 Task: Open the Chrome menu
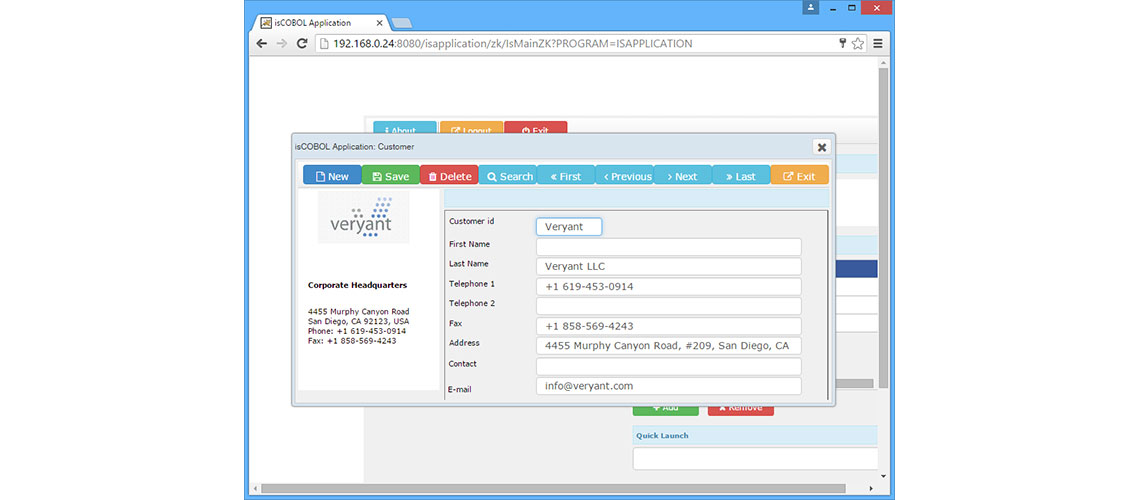[878, 44]
